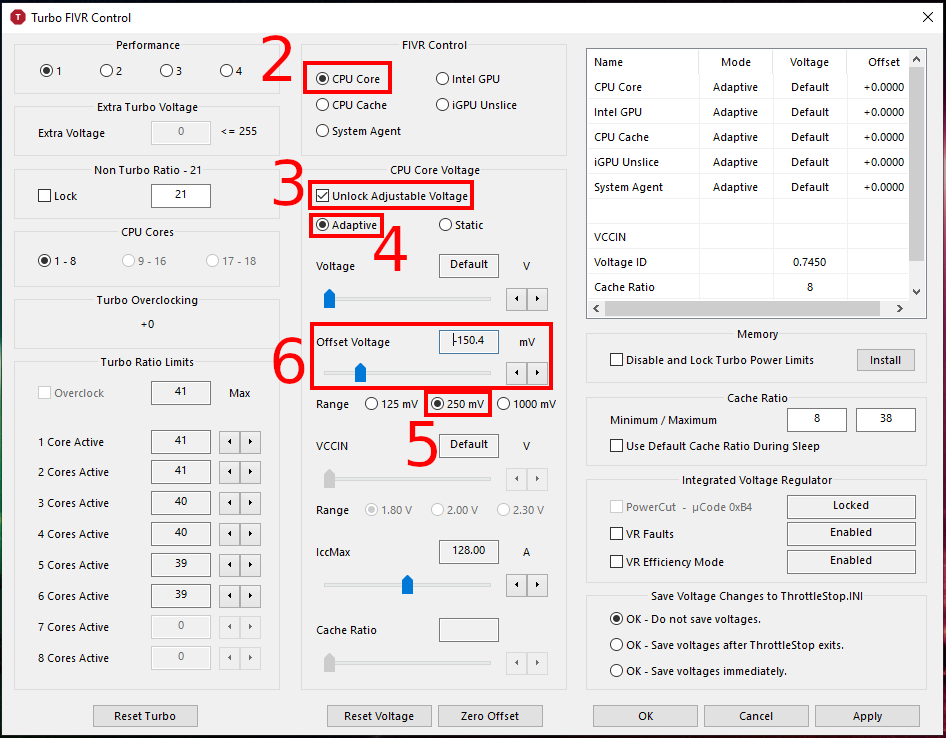Select the CPU Cache radio button

tap(352, 105)
